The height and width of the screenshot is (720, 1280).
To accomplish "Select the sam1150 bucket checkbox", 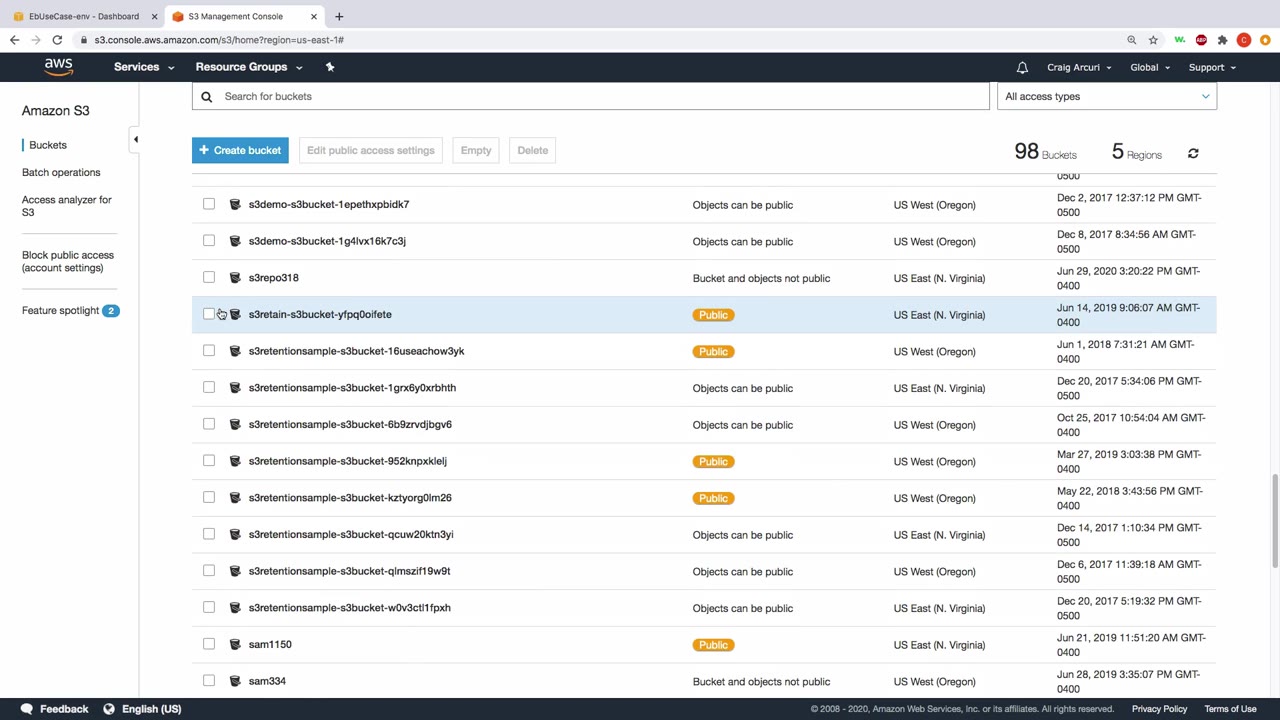I will point(209,644).
